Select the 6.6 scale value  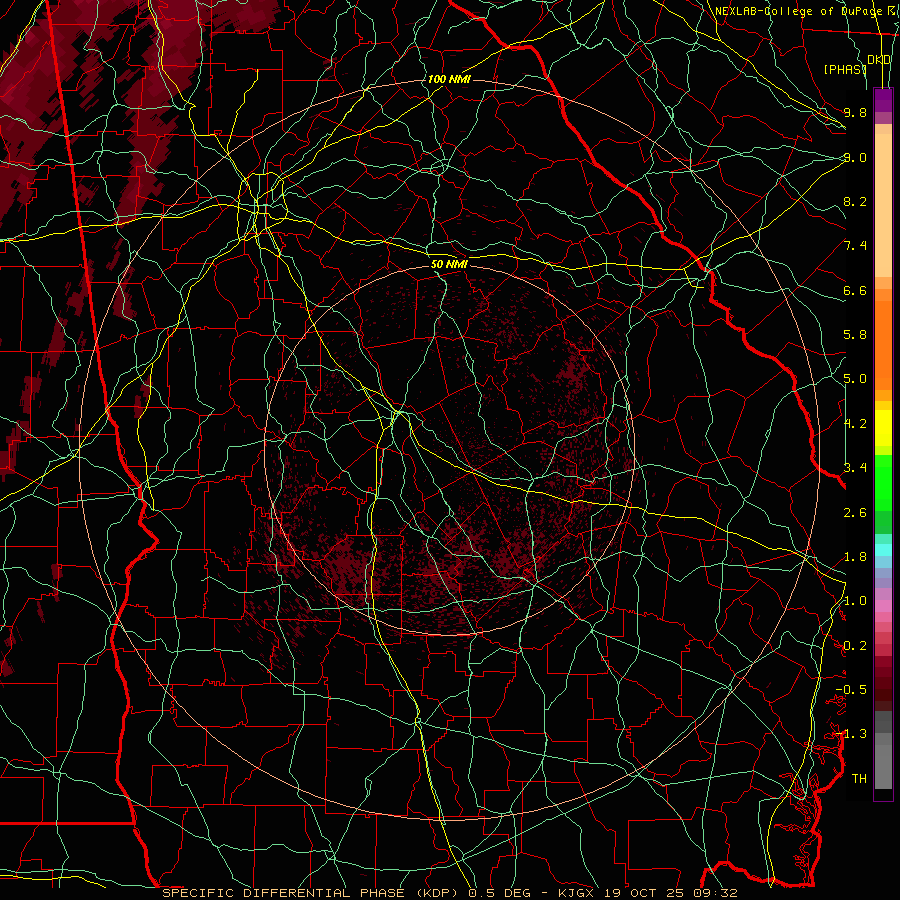[855, 290]
